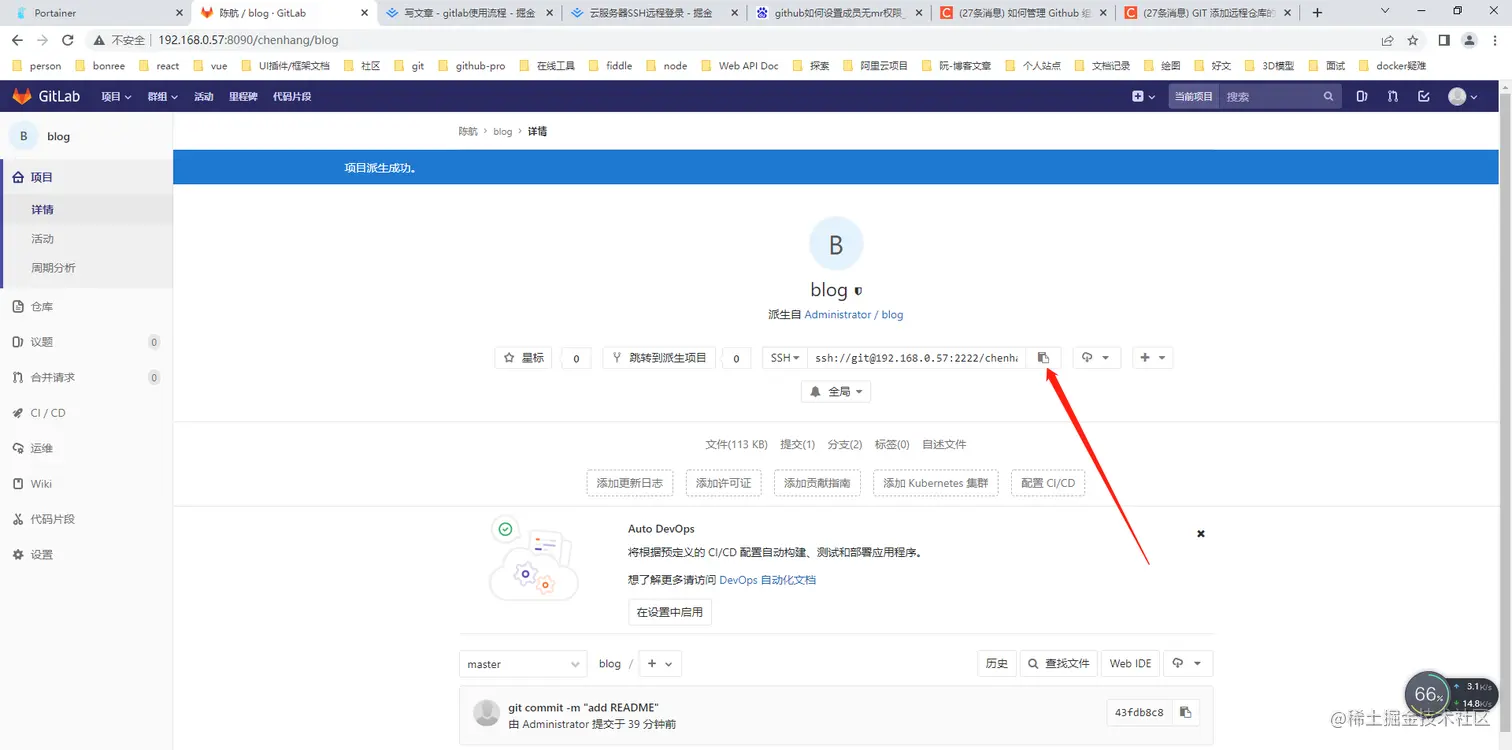Open the navbar plus new-item dropdown
This screenshot has height=750, width=1512.
coord(1143,97)
